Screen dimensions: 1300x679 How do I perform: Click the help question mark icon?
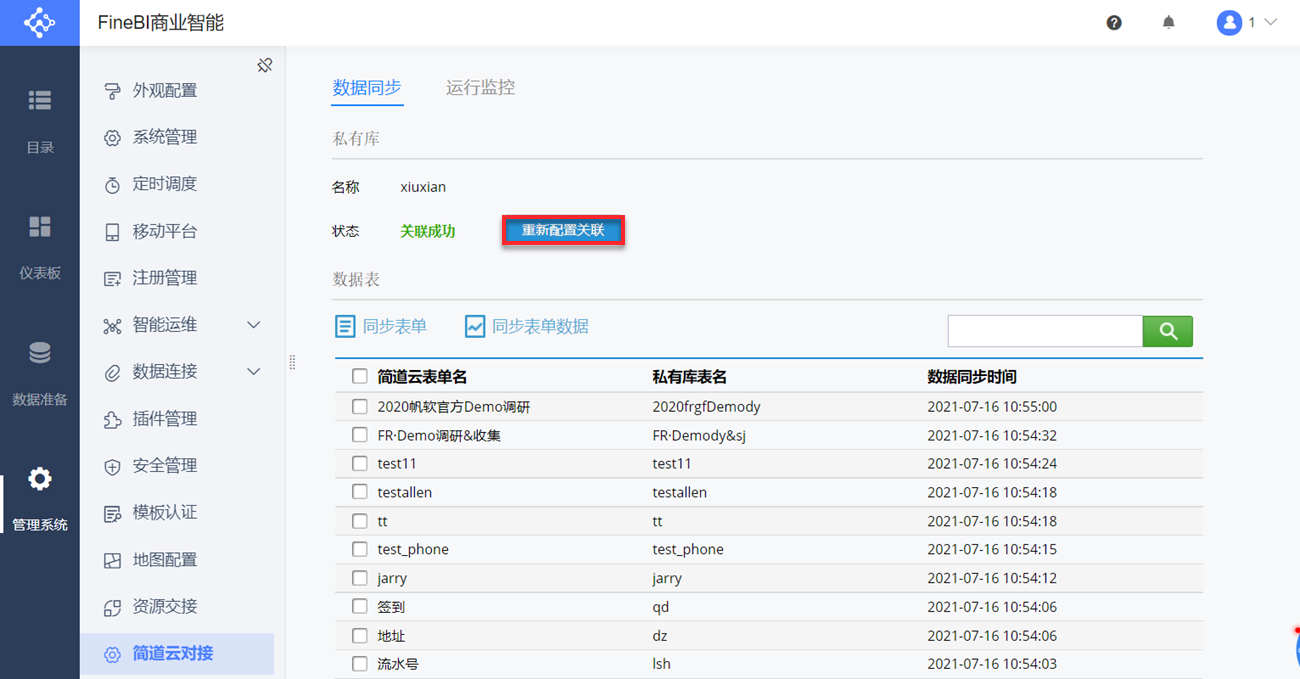[x=1114, y=22]
